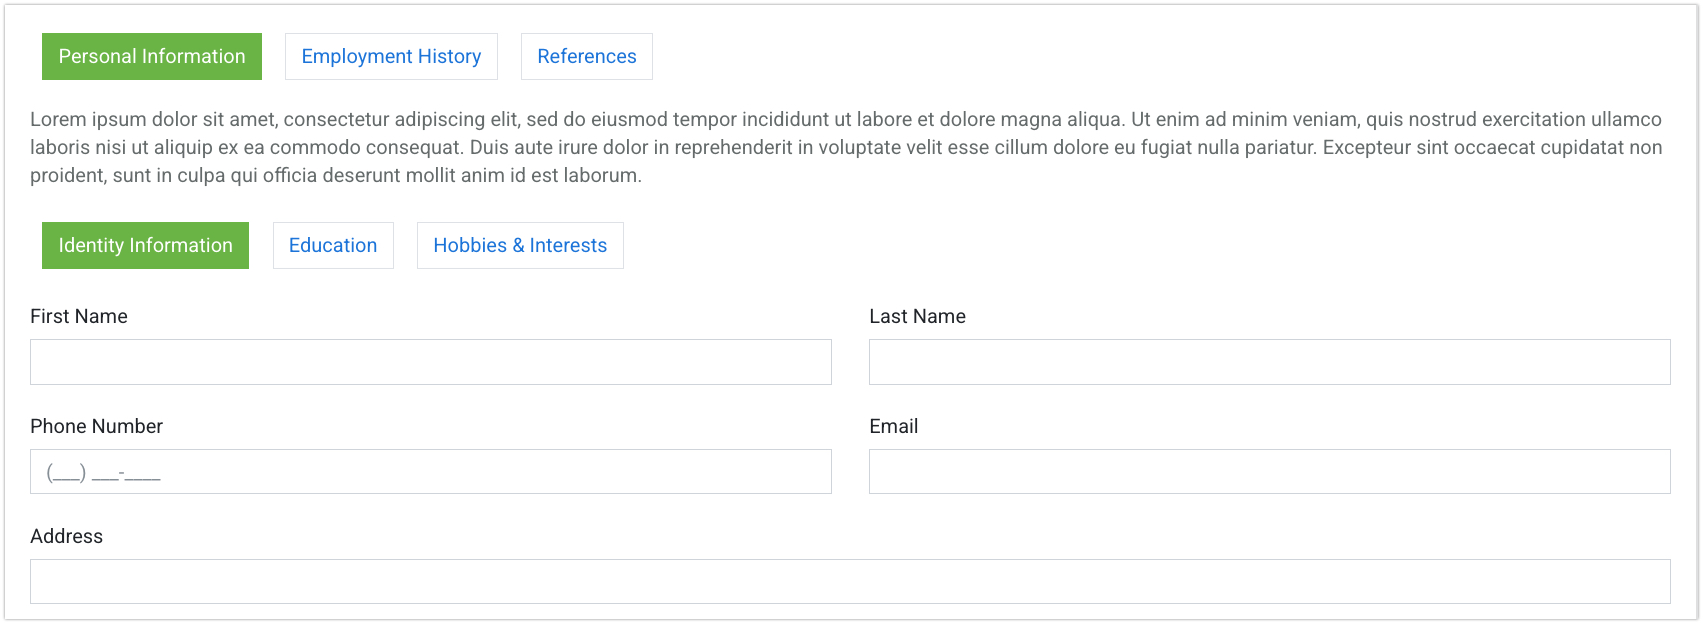Select the Personal Information tab
Image resolution: width=1703 pixels, height=624 pixels.
tap(152, 57)
